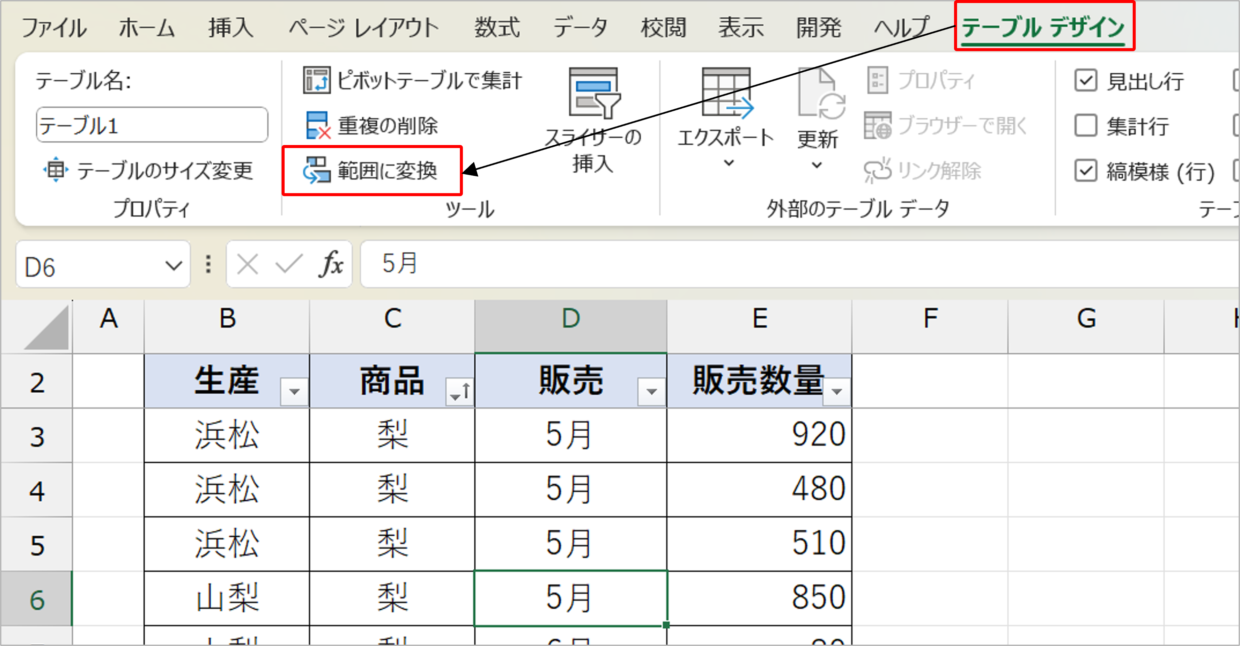Image resolution: width=1240 pixels, height=646 pixels.
Task: Click the Remove Duplicates icon
Action: click(316, 126)
